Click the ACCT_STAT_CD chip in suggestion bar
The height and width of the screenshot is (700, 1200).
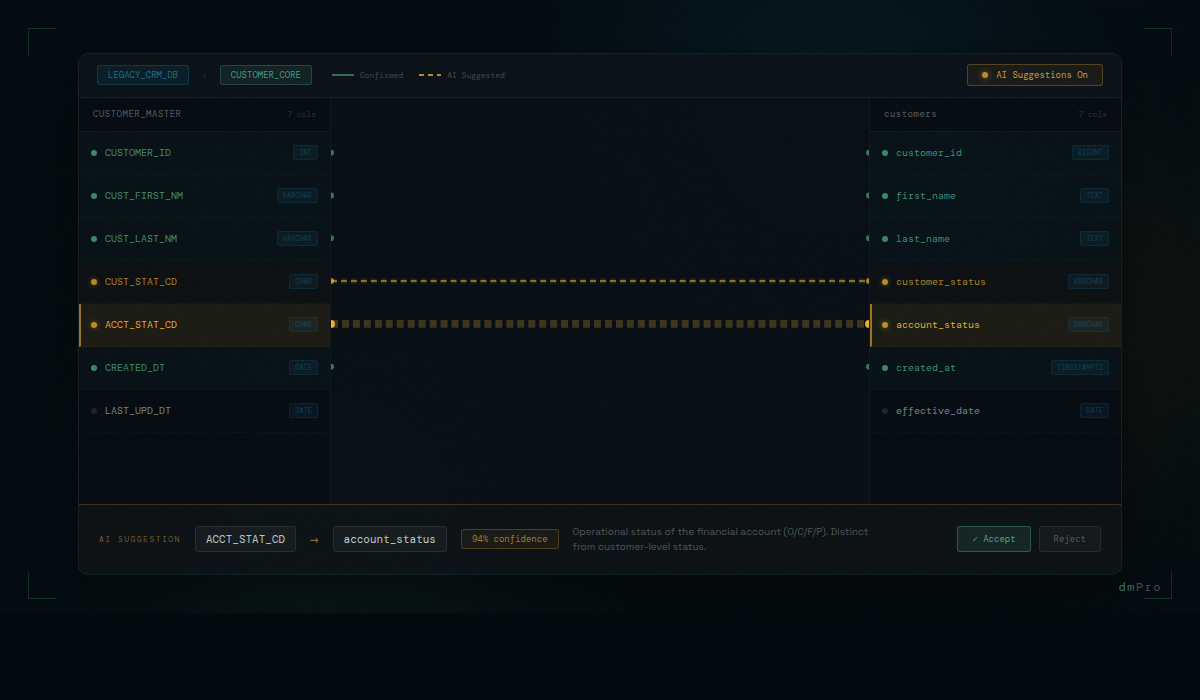click(245, 539)
